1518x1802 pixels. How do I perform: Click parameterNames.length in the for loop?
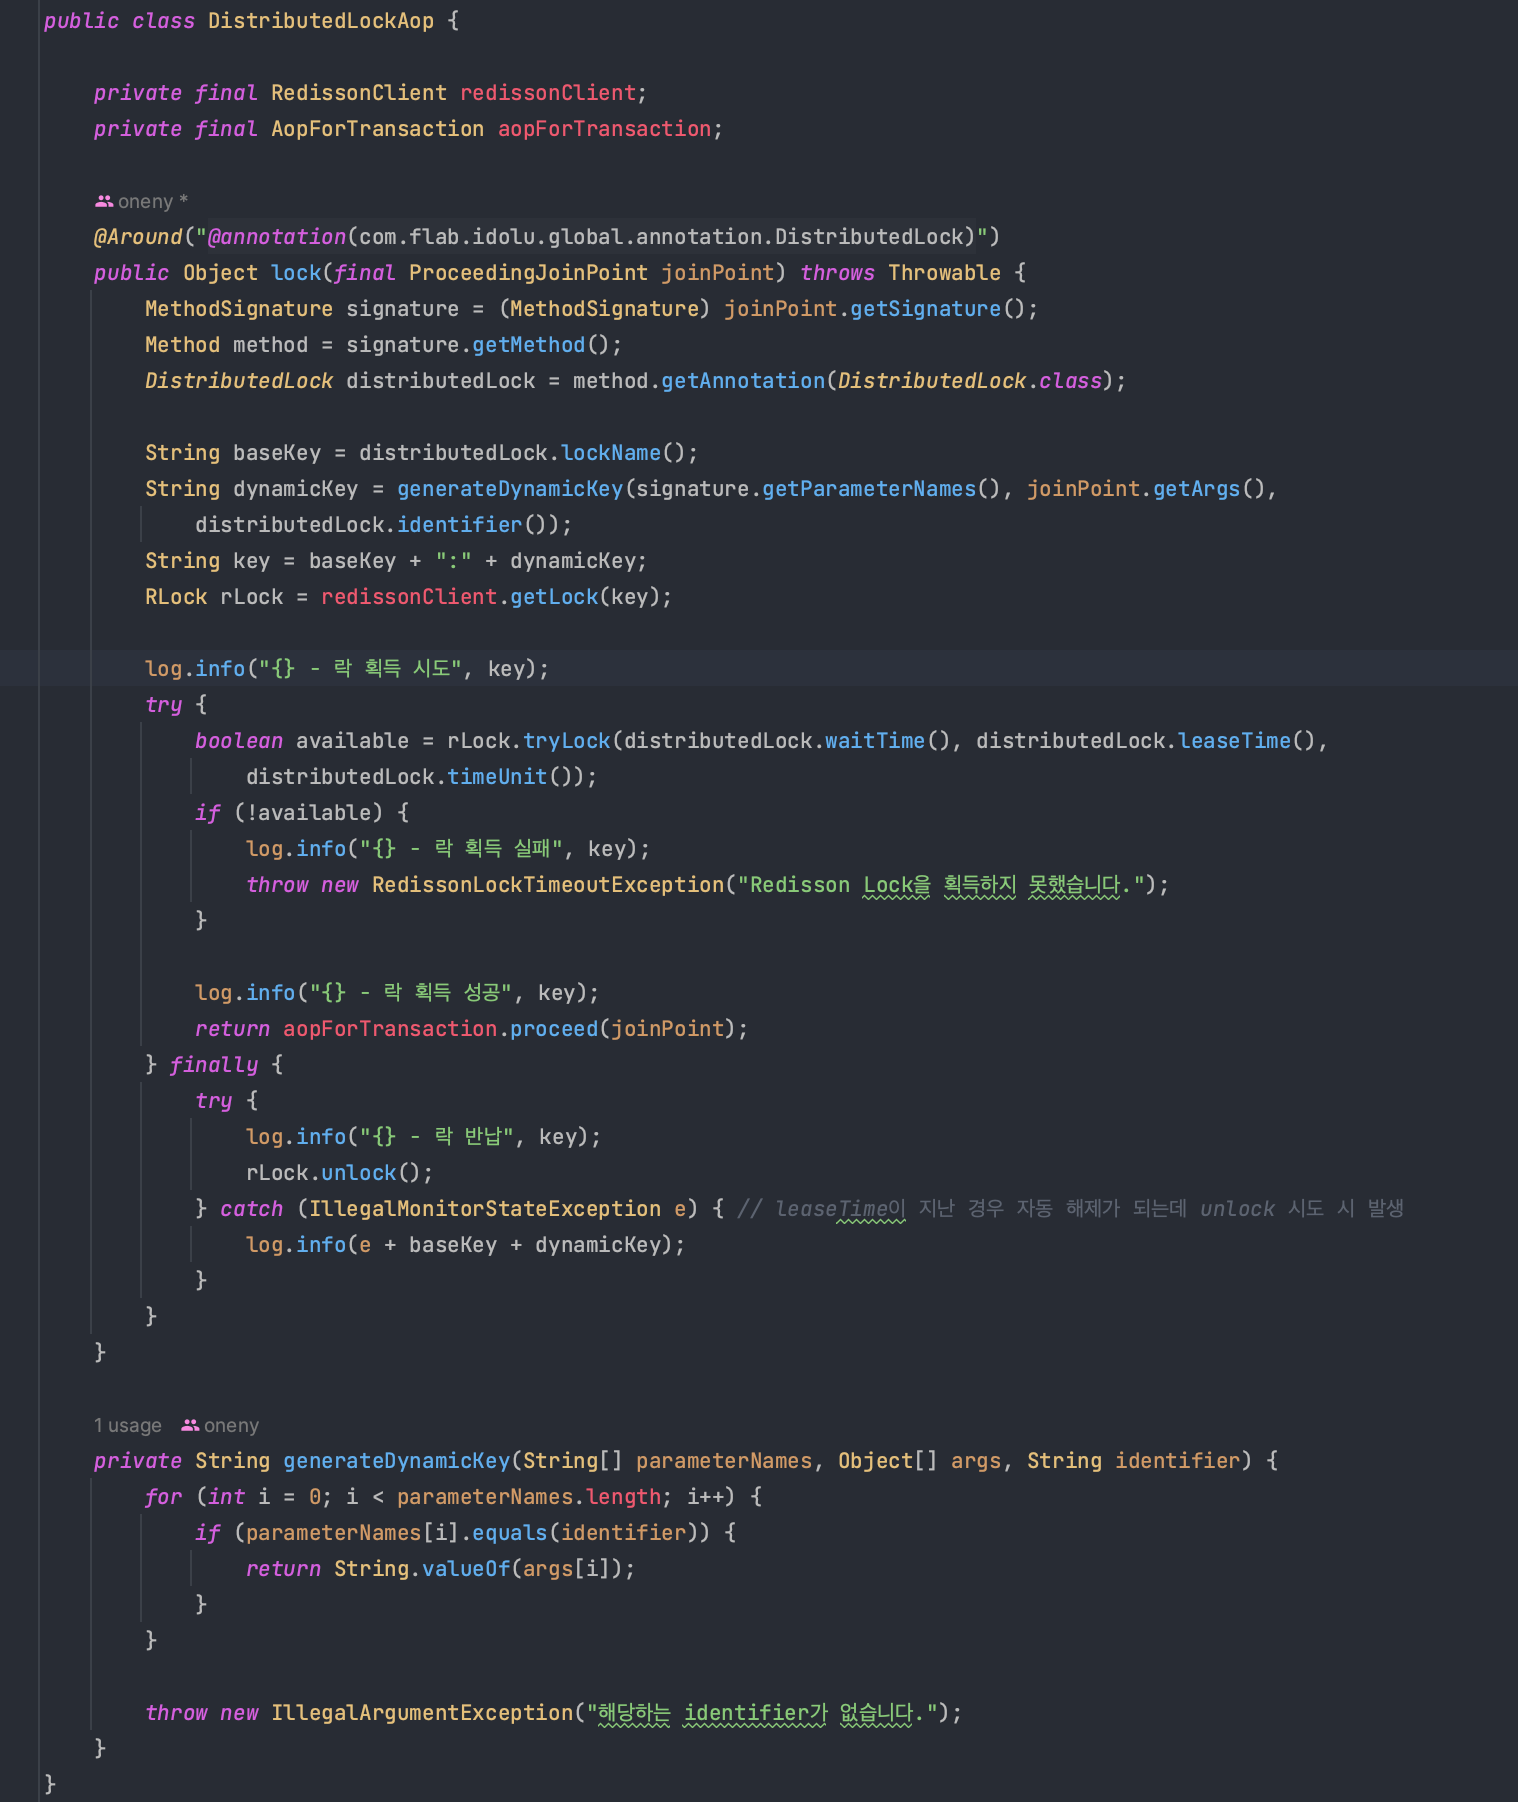click(529, 1497)
